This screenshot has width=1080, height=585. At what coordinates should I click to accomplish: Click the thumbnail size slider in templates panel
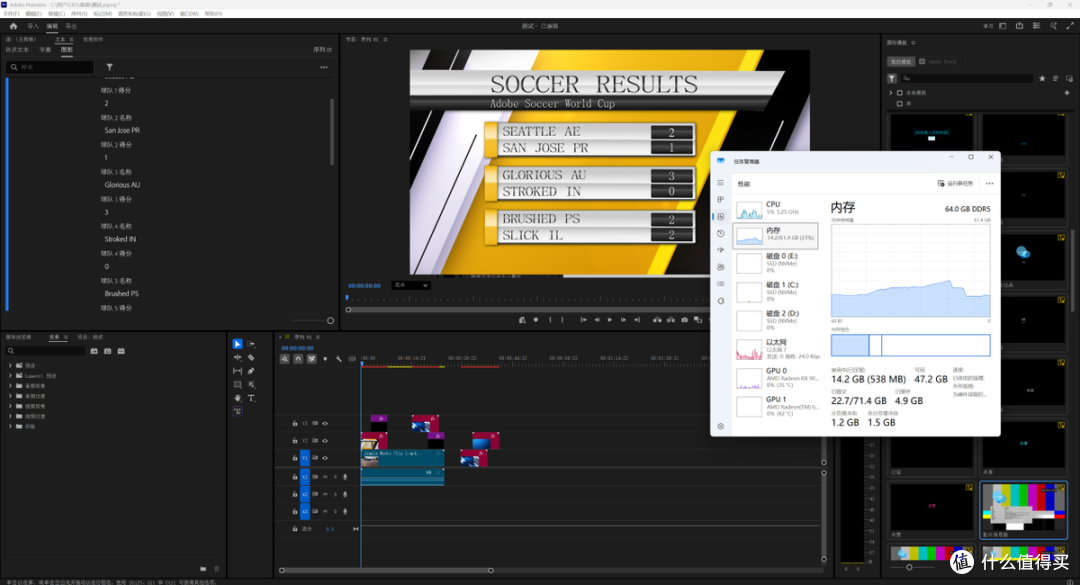point(909,567)
